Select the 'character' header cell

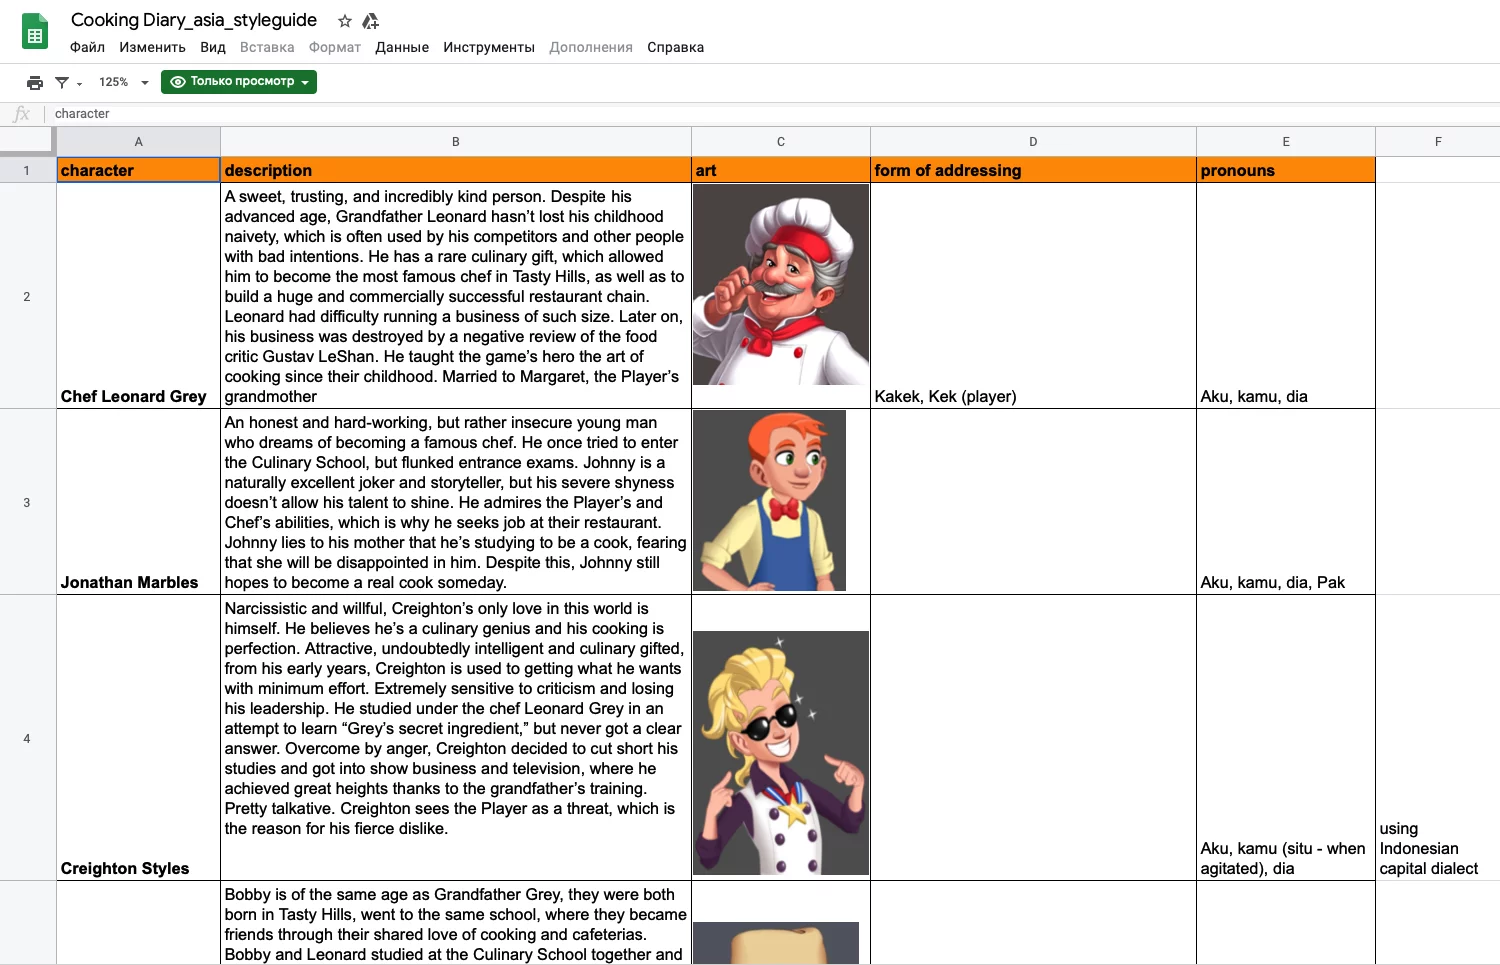coord(138,170)
